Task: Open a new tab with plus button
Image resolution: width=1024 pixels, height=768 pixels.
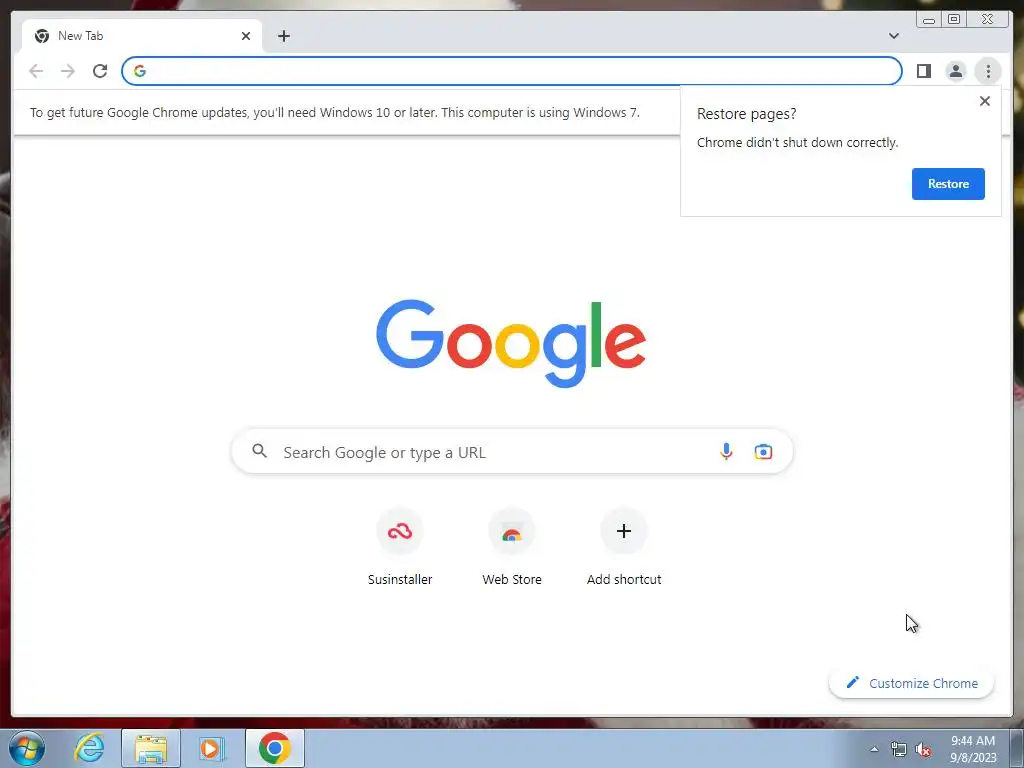Action: [x=283, y=36]
